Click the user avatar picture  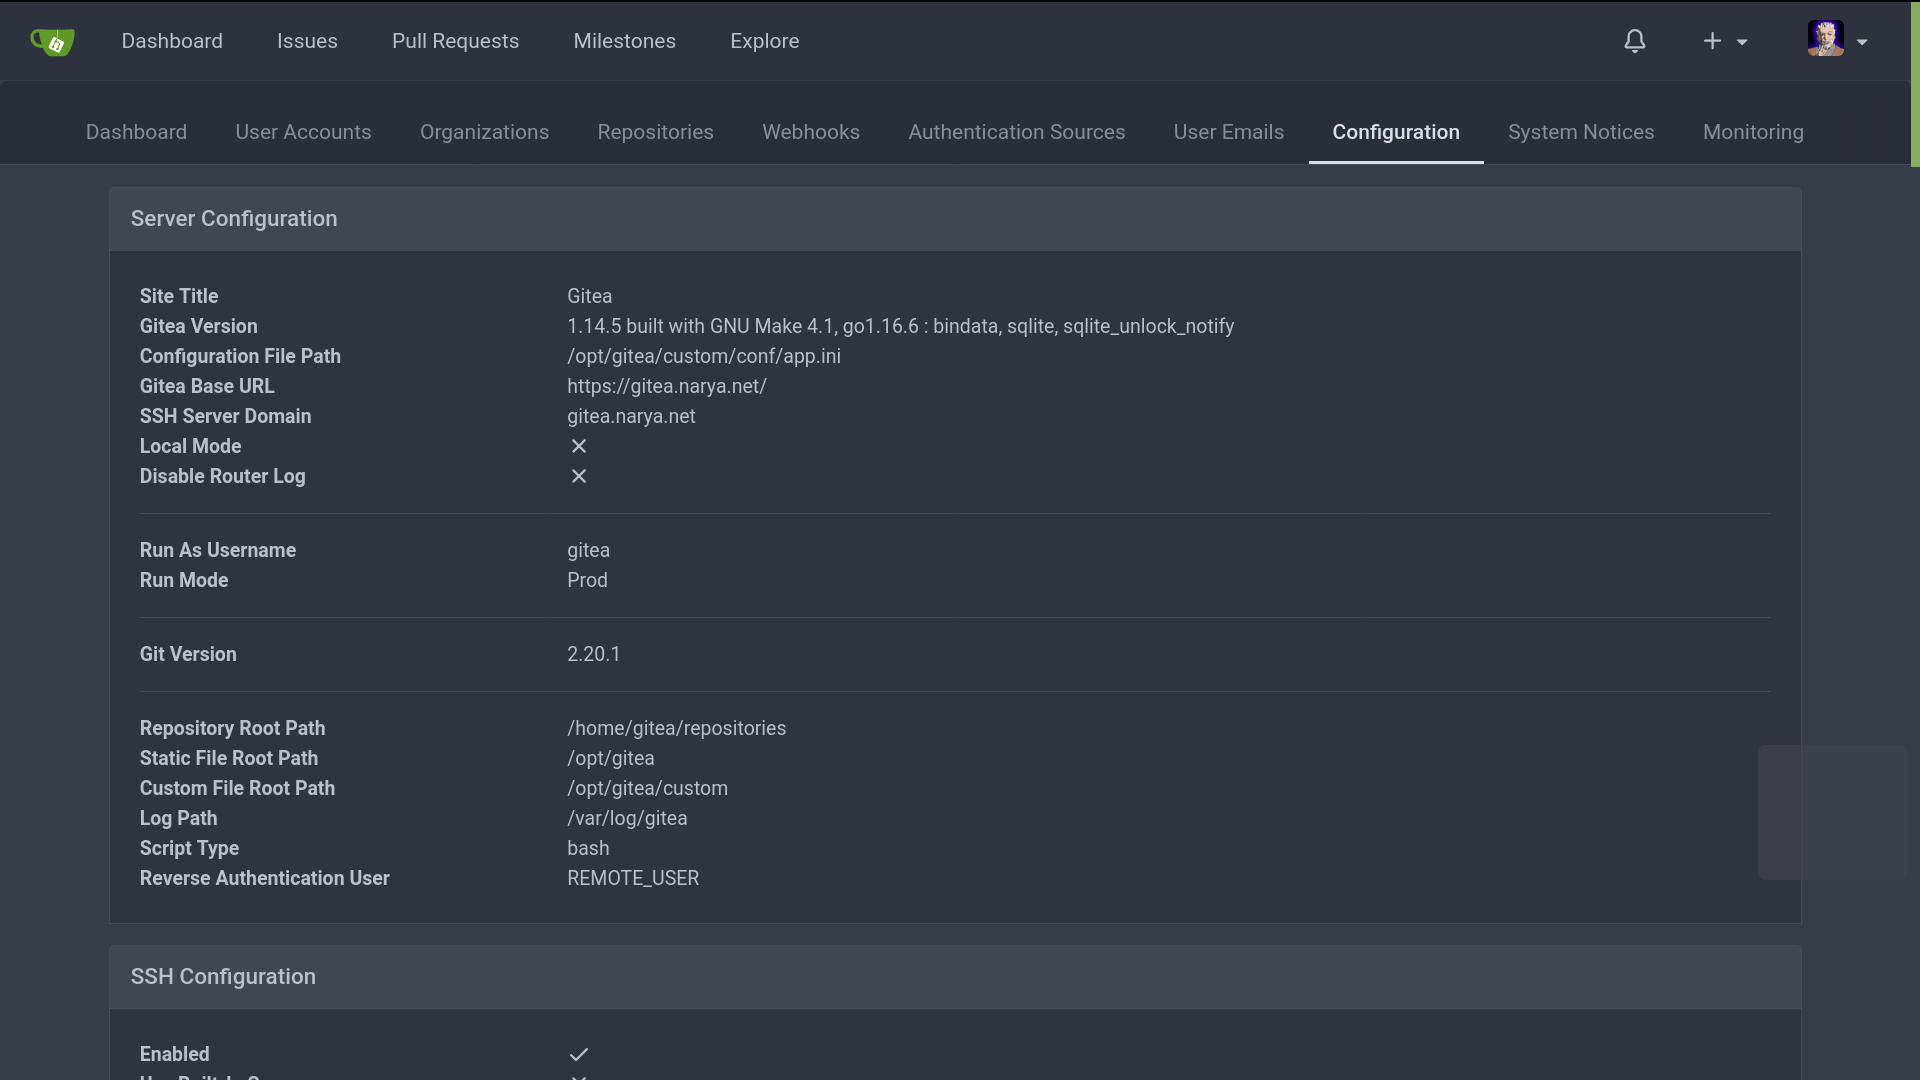click(1825, 39)
